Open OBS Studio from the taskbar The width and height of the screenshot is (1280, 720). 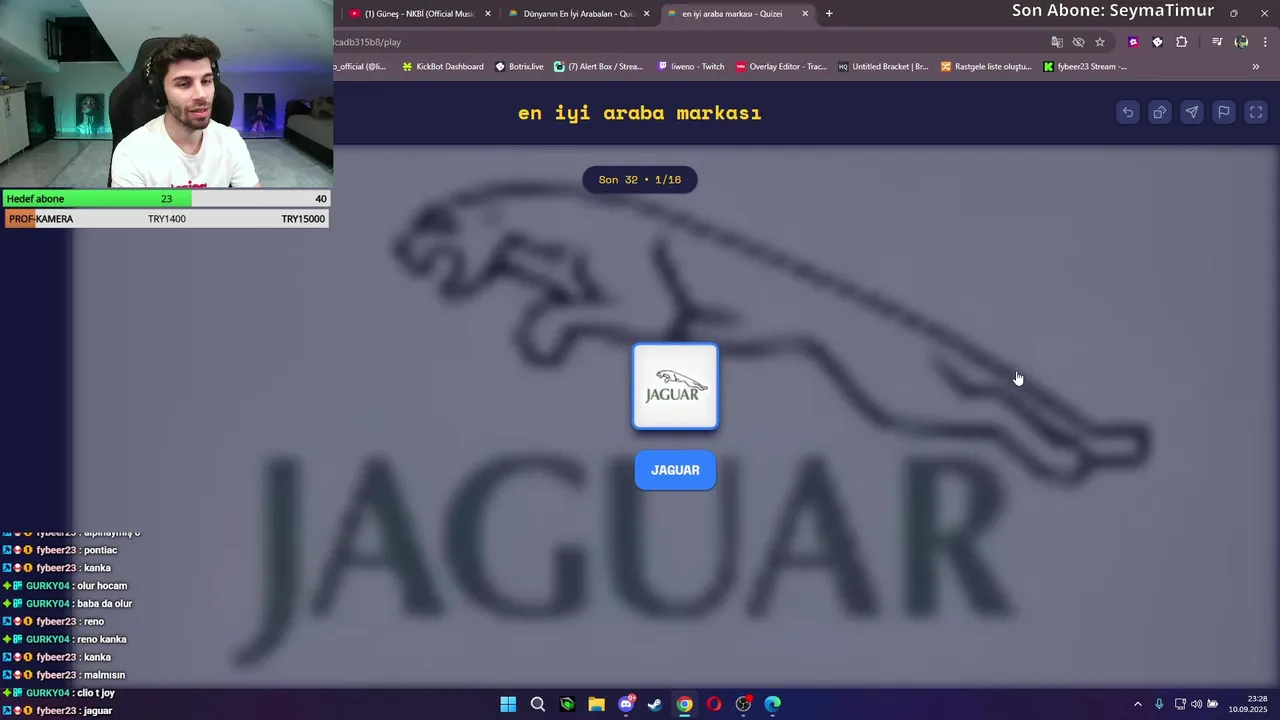(743, 704)
